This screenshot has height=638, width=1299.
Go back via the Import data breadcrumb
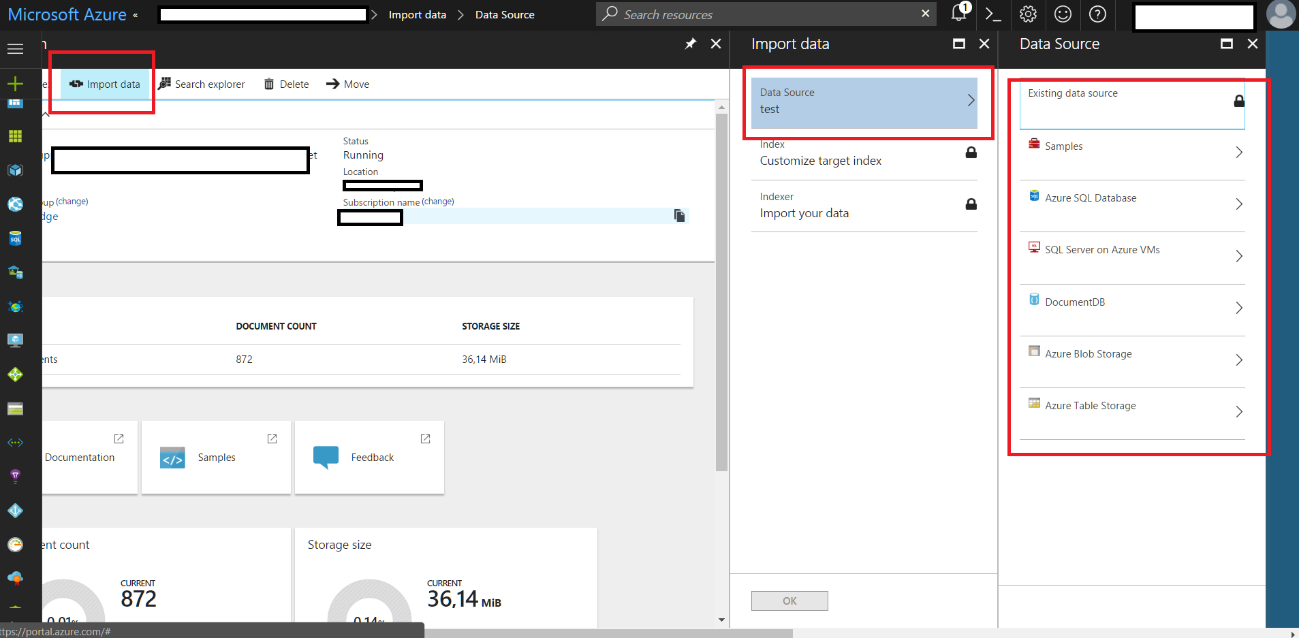416,14
